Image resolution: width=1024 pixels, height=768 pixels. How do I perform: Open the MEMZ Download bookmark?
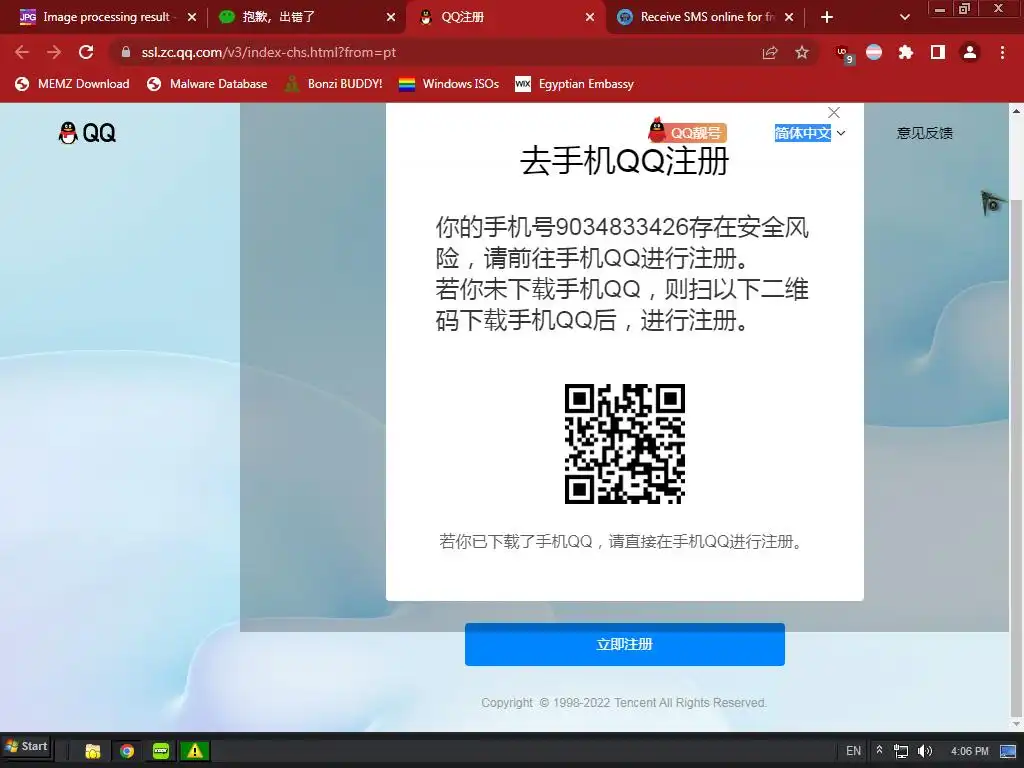click(x=72, y=84)
